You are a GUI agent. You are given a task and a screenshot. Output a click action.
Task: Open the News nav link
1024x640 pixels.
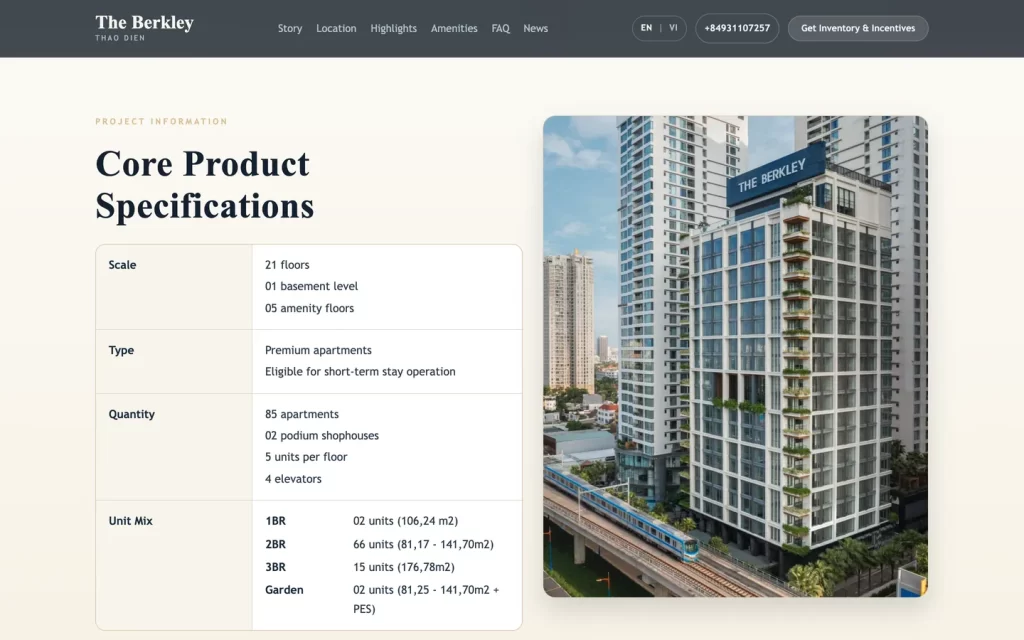(x=536, y=28)
